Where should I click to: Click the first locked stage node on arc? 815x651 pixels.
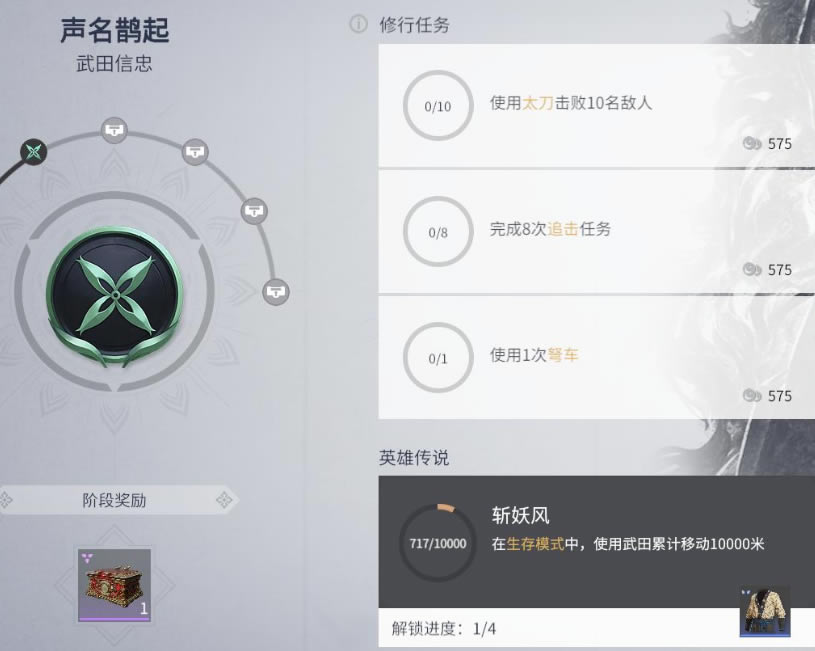(x=114, y=129)
